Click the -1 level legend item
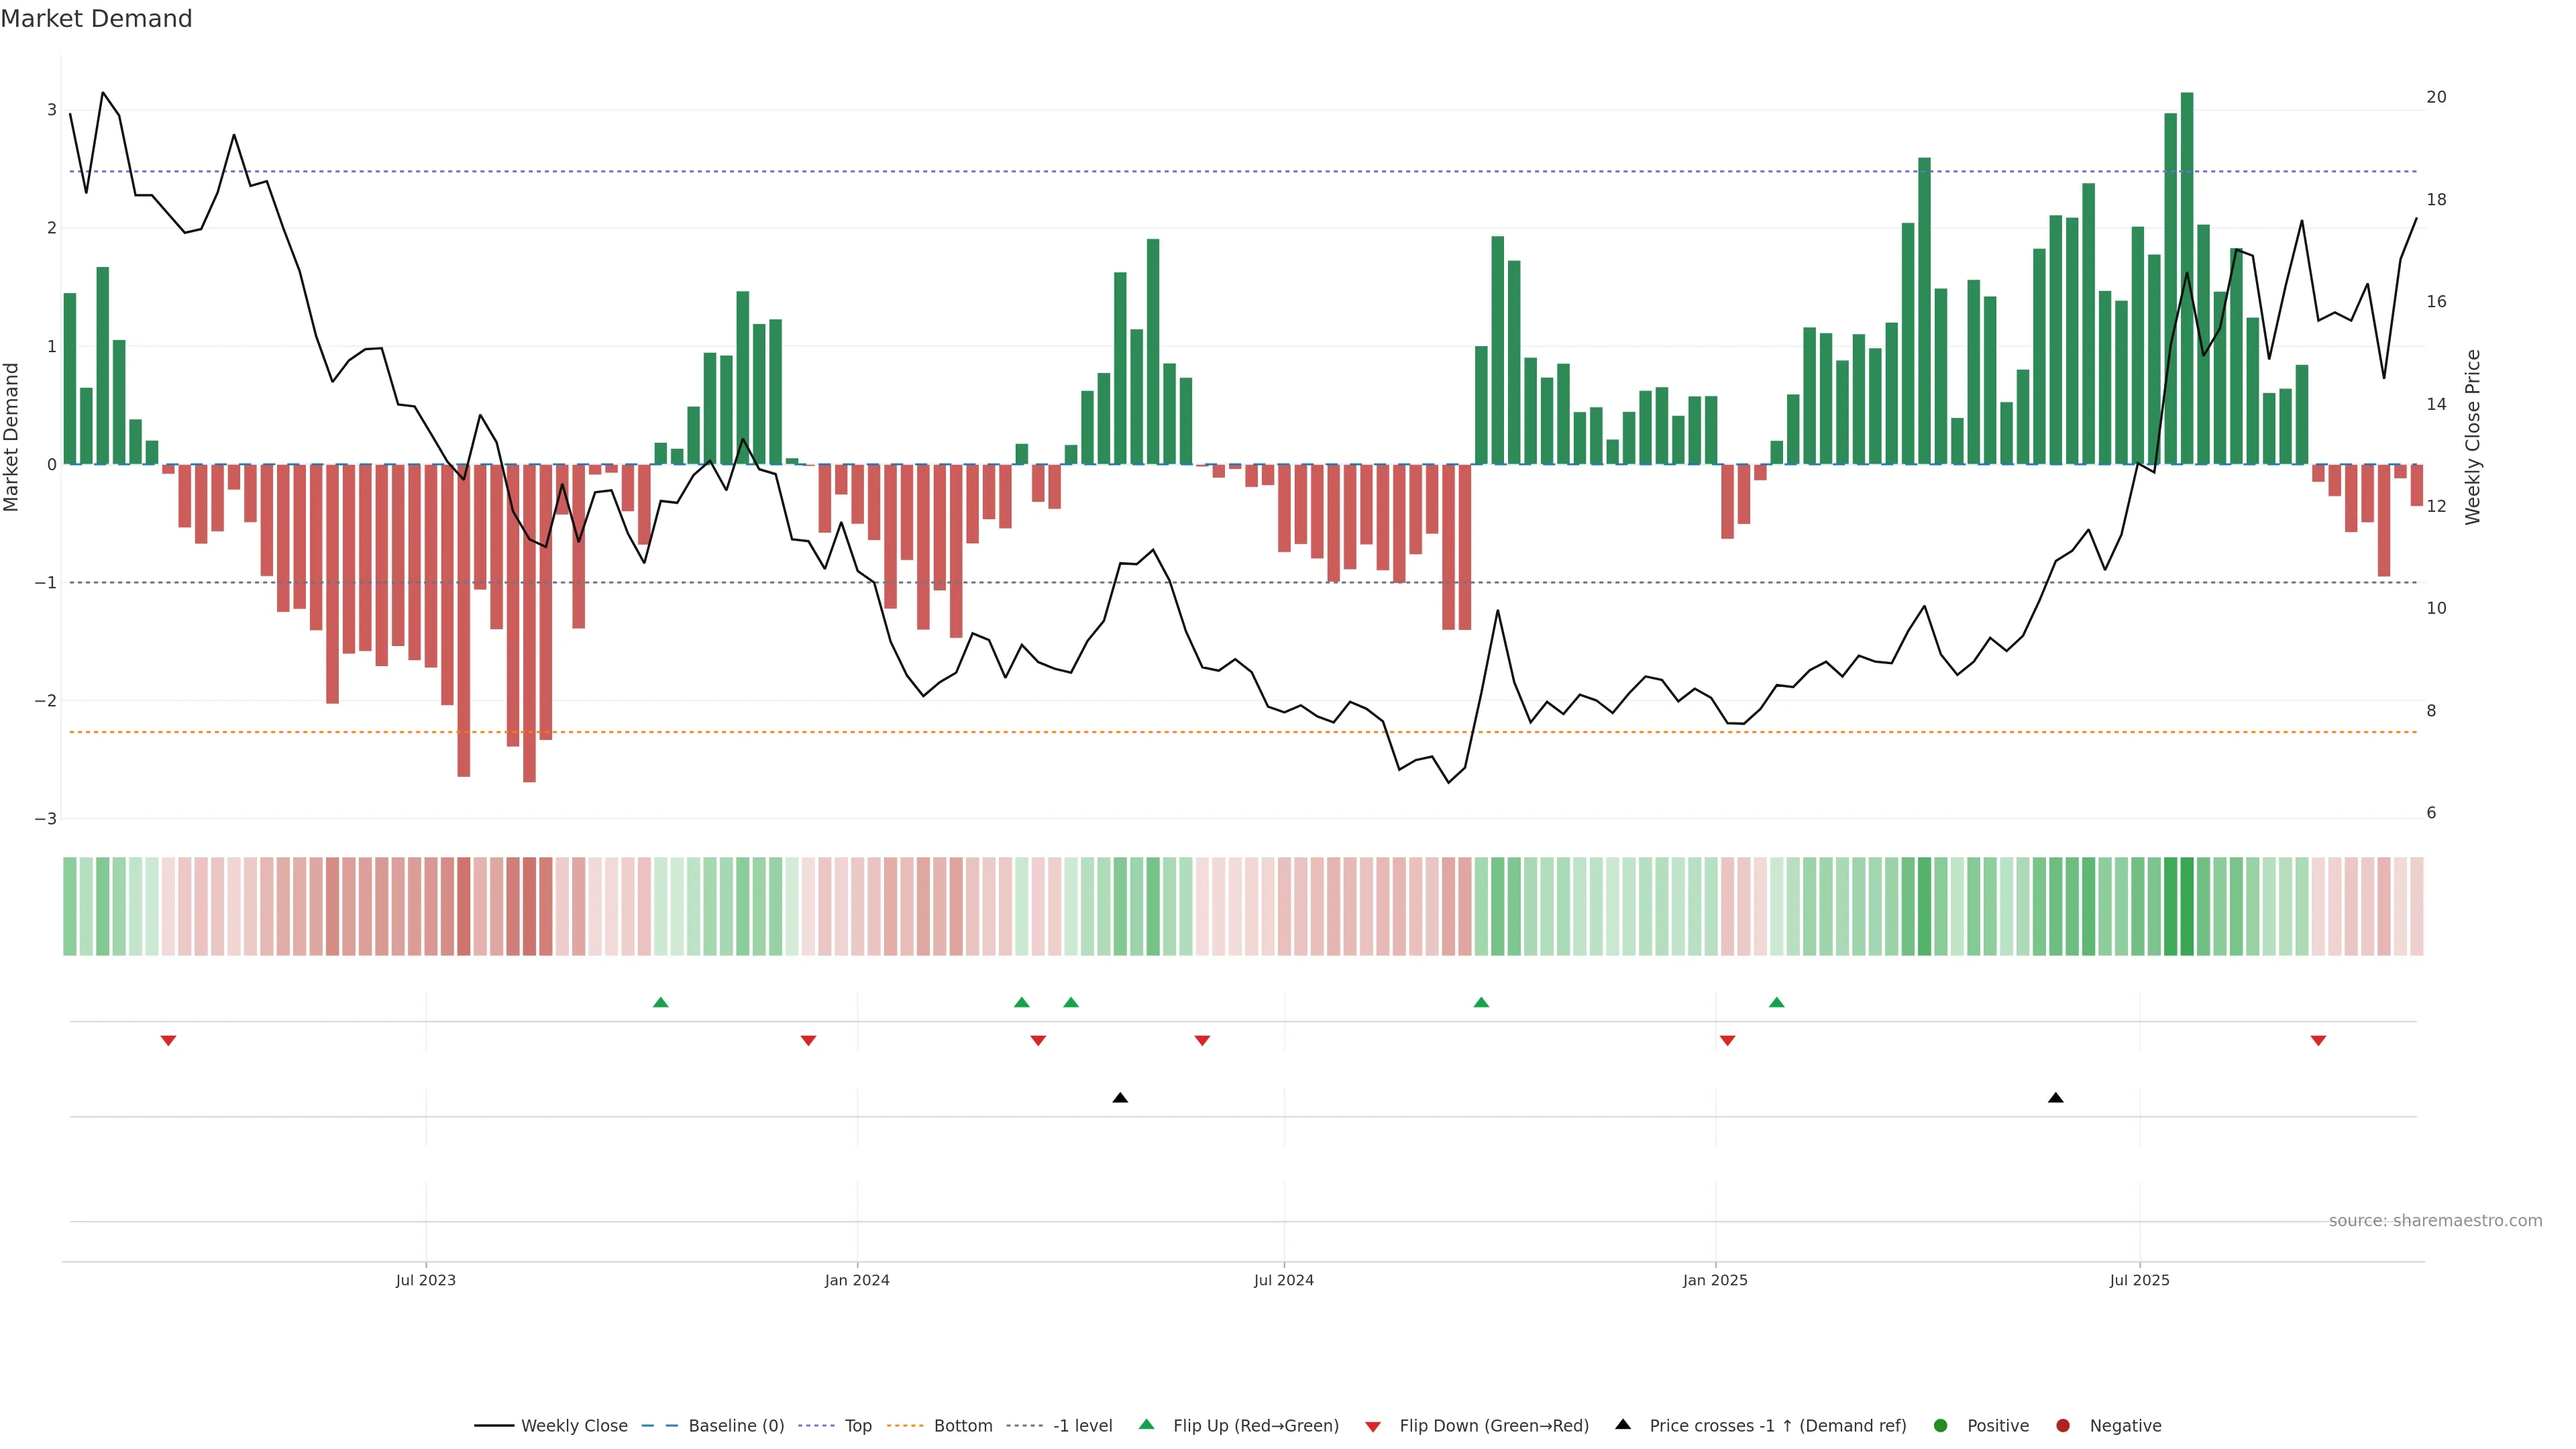This screenshot has height=1449, width=2576. pyautogui.click(x=1082, y=1426)
